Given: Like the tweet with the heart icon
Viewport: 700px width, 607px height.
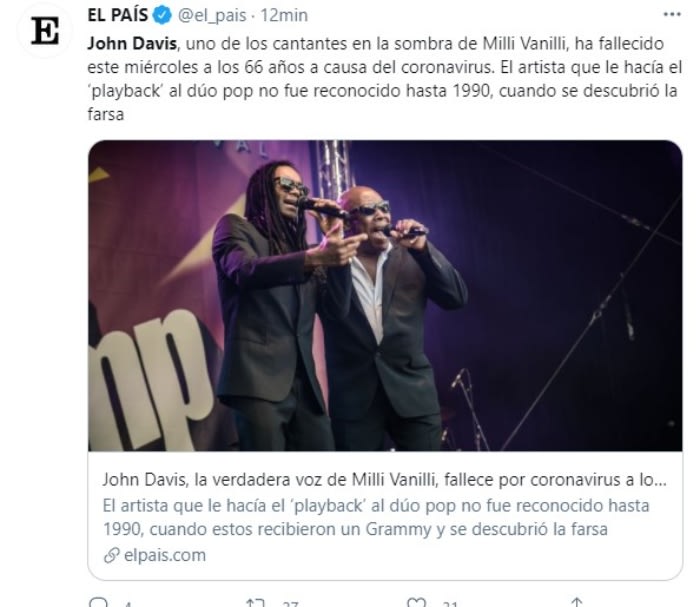Looking at the screenshot, I should tap(416, 603).
